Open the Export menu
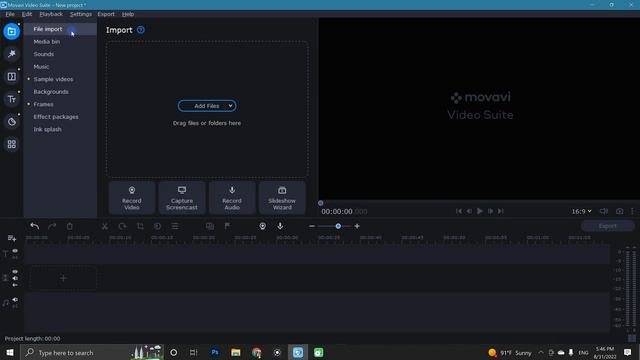 click(x=106, y=14)
